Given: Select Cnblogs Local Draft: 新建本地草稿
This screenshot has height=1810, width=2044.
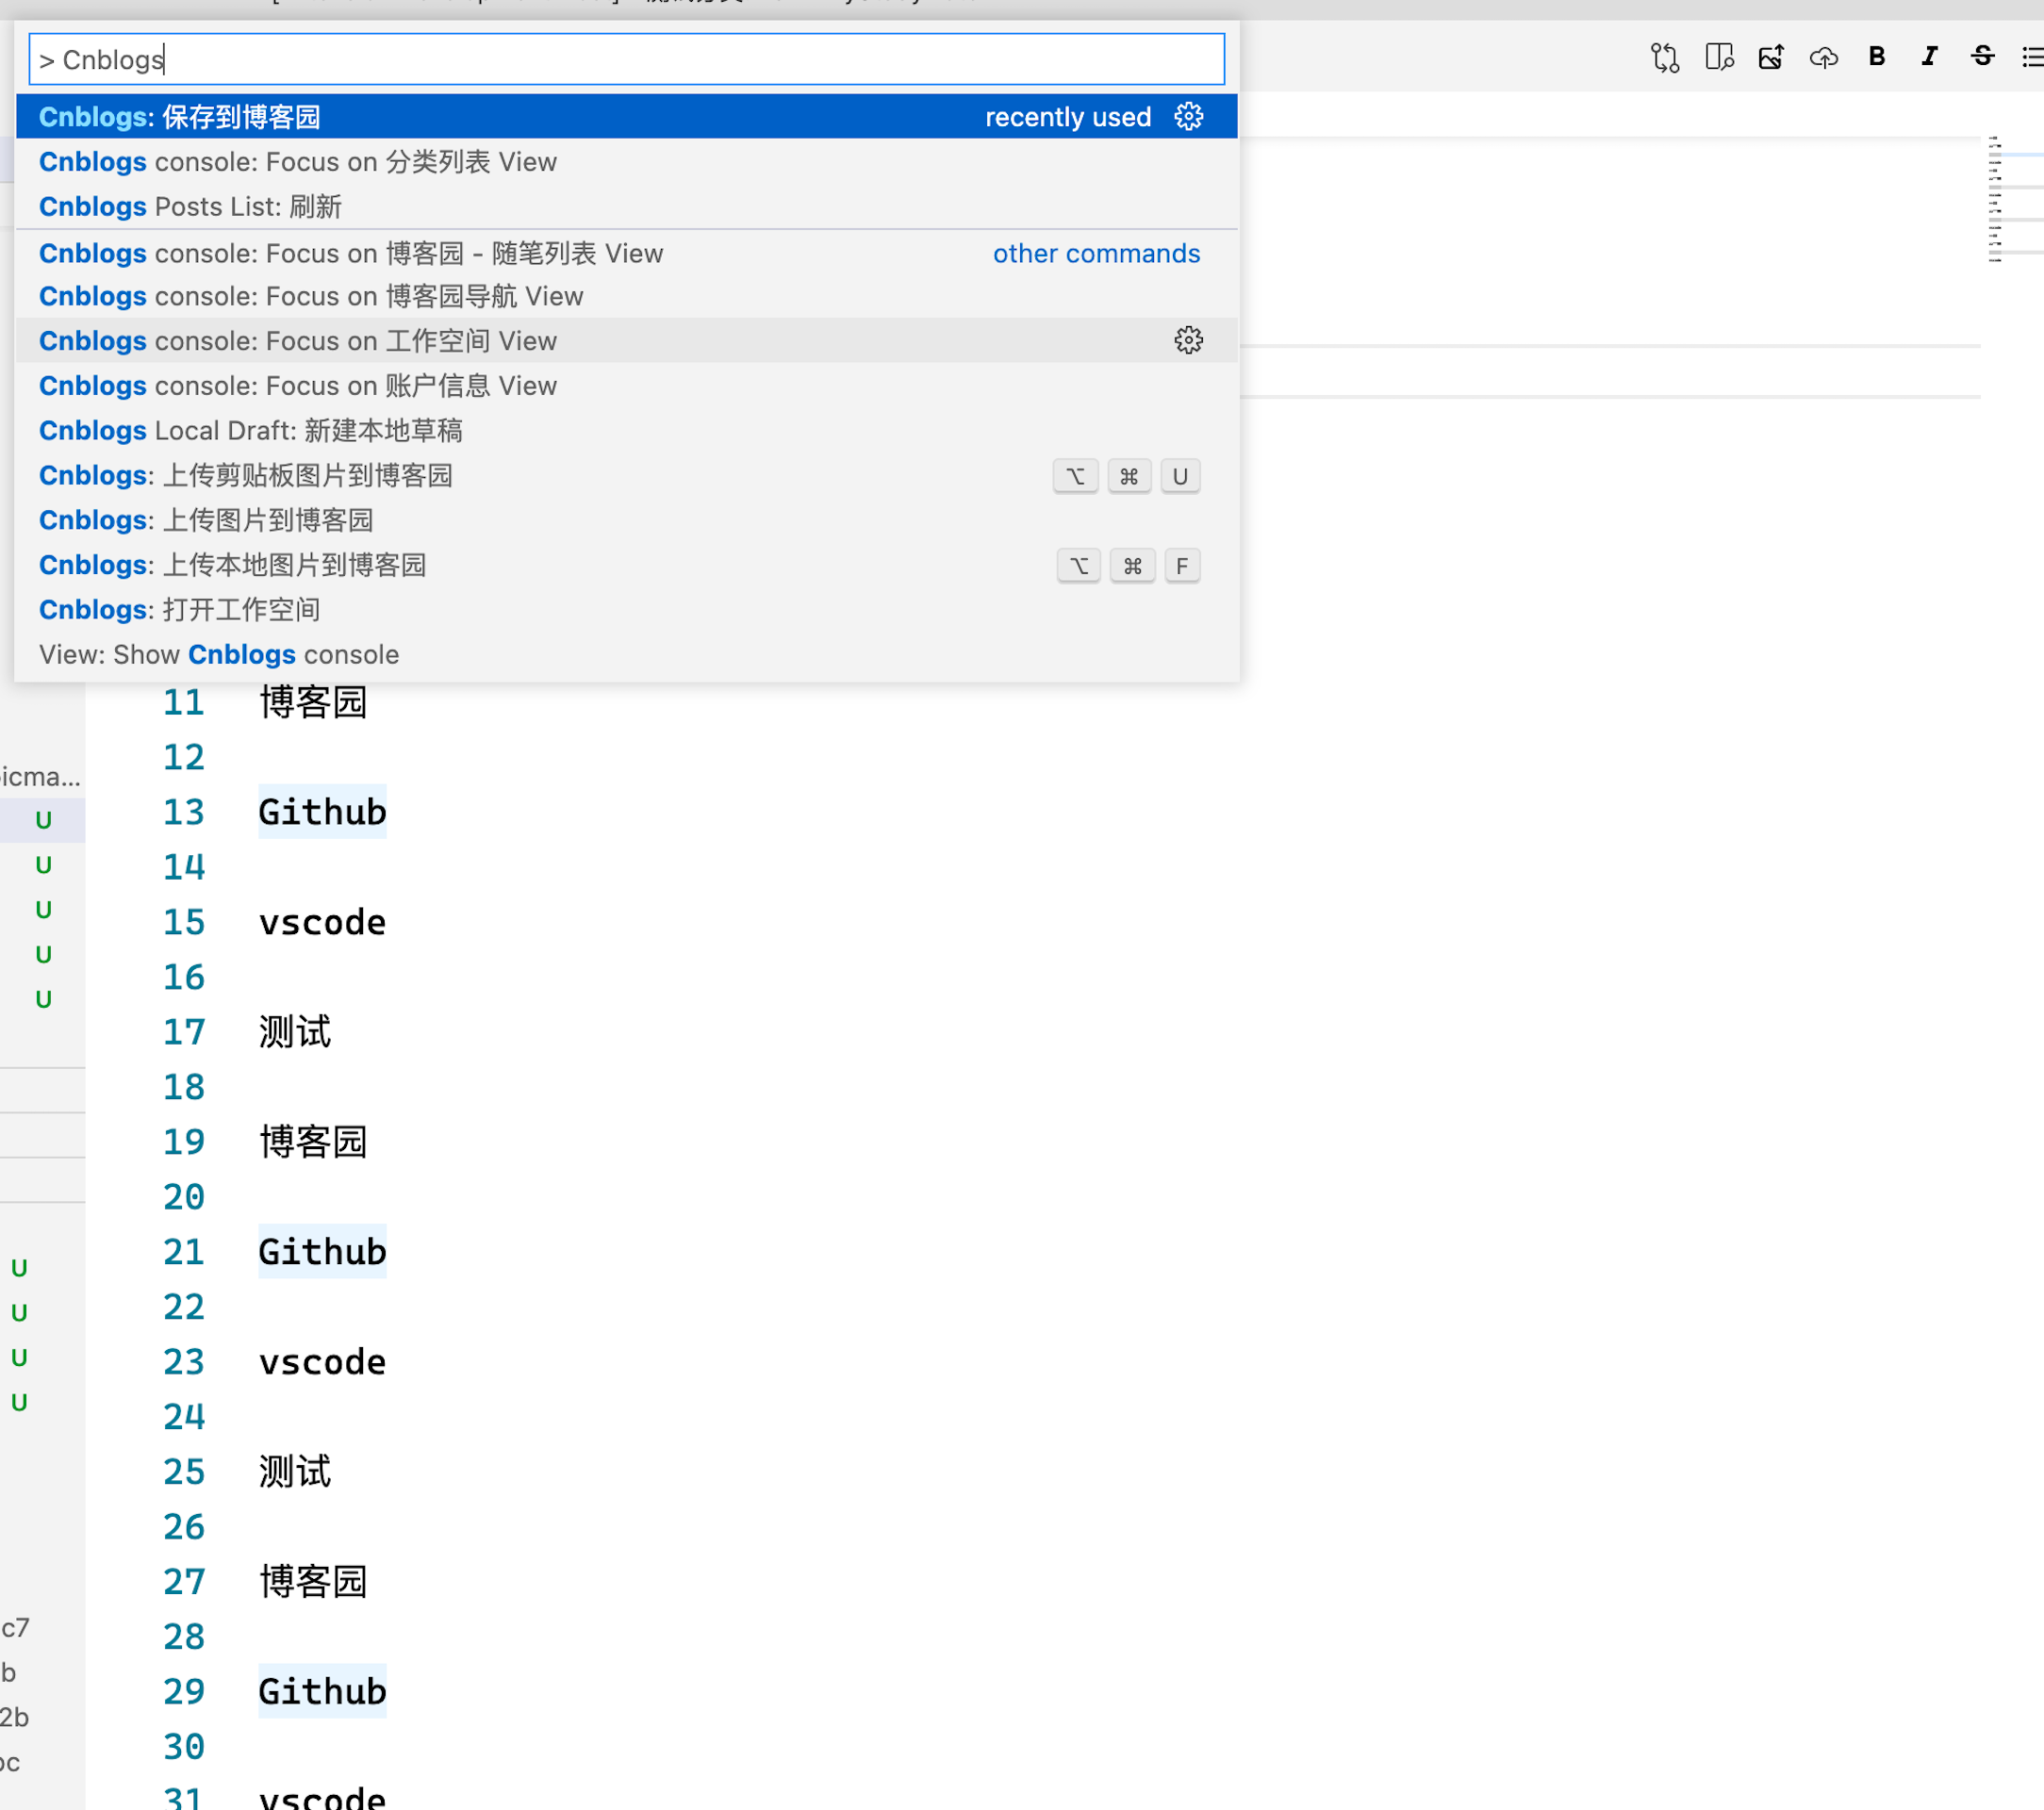Looking at the screenshot, I should [x=250, y=431].
